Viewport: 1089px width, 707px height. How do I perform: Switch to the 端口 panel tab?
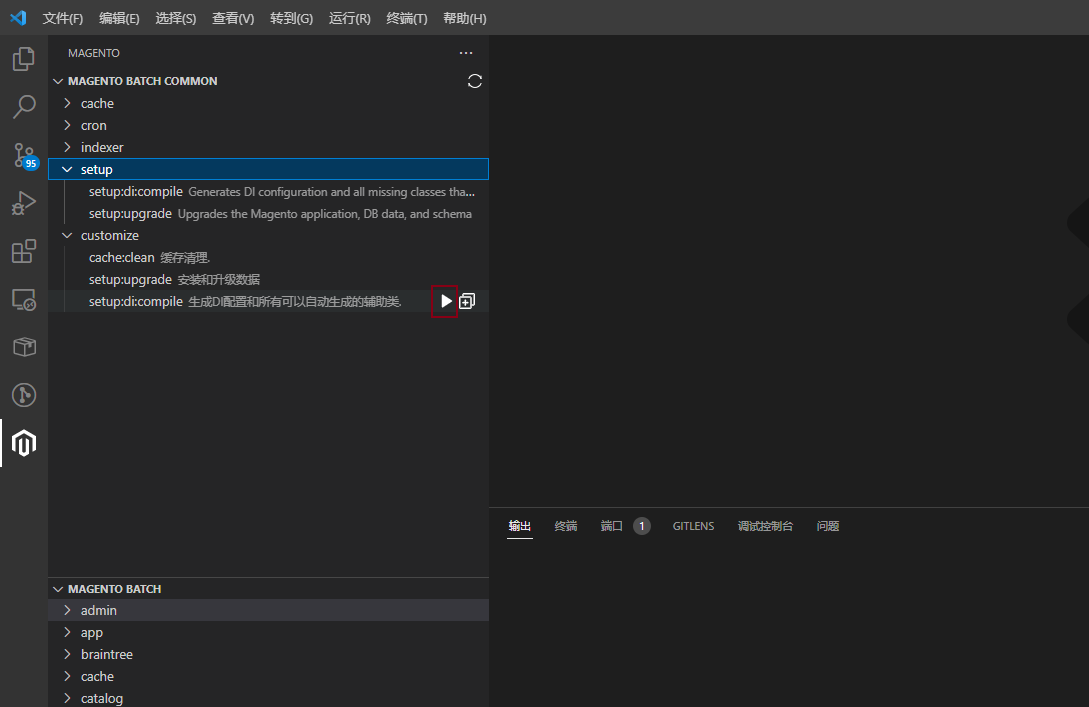[x=625, y=526]
